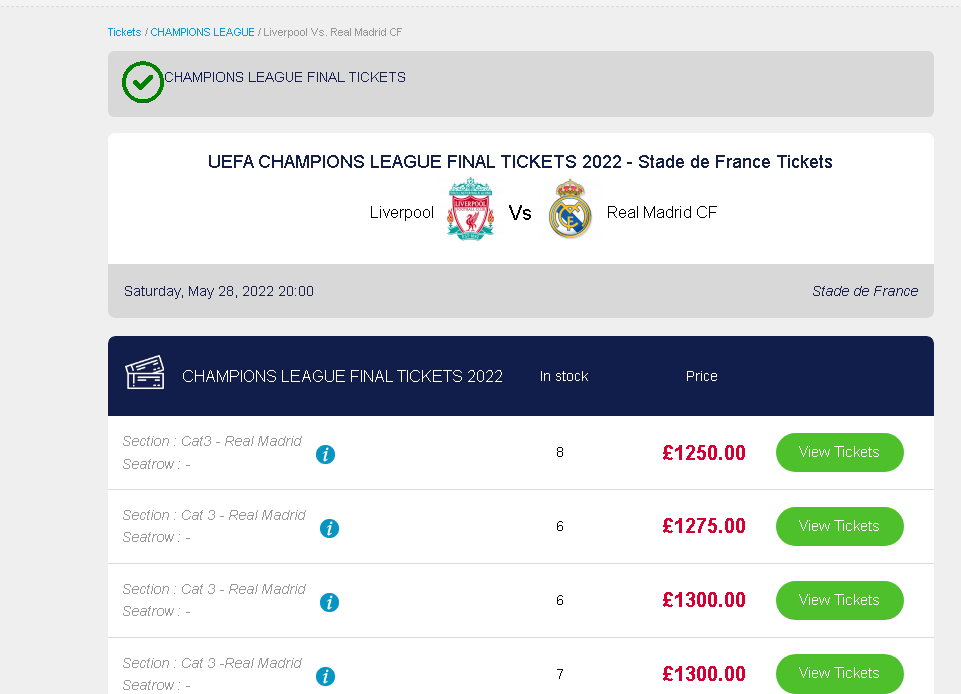The image size is (961, 694).
Task: Show info for the 6-in-stock £1300.00 ticket
Action: pyautogui.click(x=329, y=602)
